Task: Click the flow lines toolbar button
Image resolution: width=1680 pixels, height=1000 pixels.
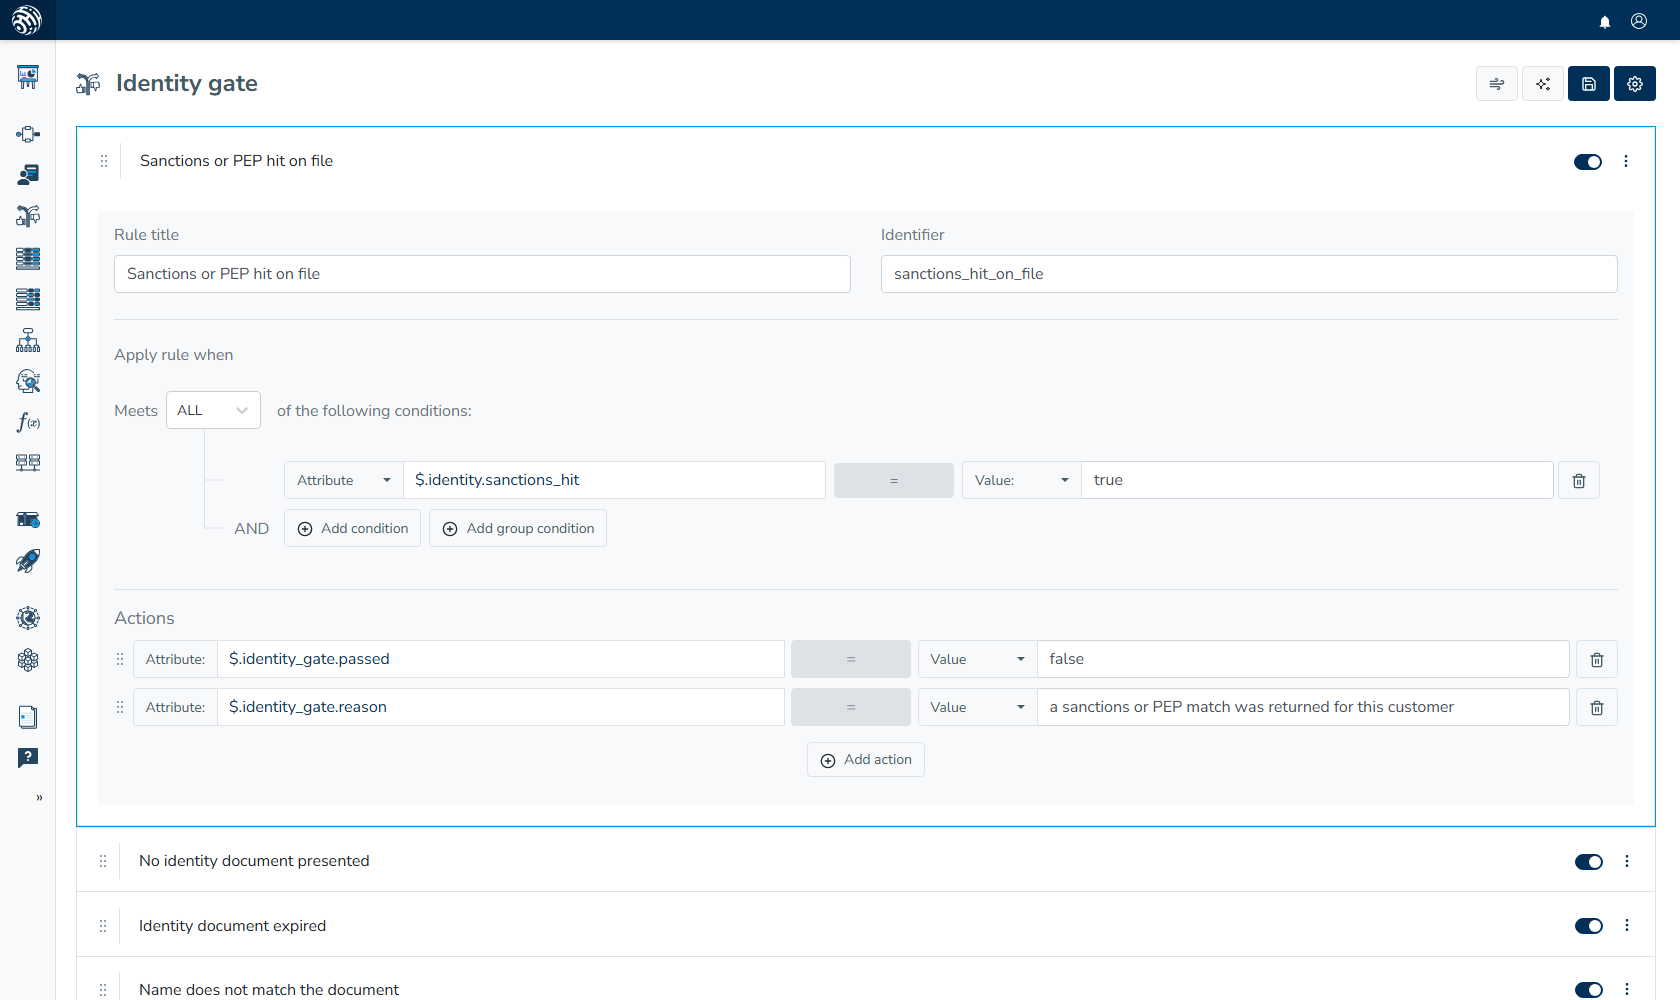Action: pyautogui.click(x=1497, y=84)
